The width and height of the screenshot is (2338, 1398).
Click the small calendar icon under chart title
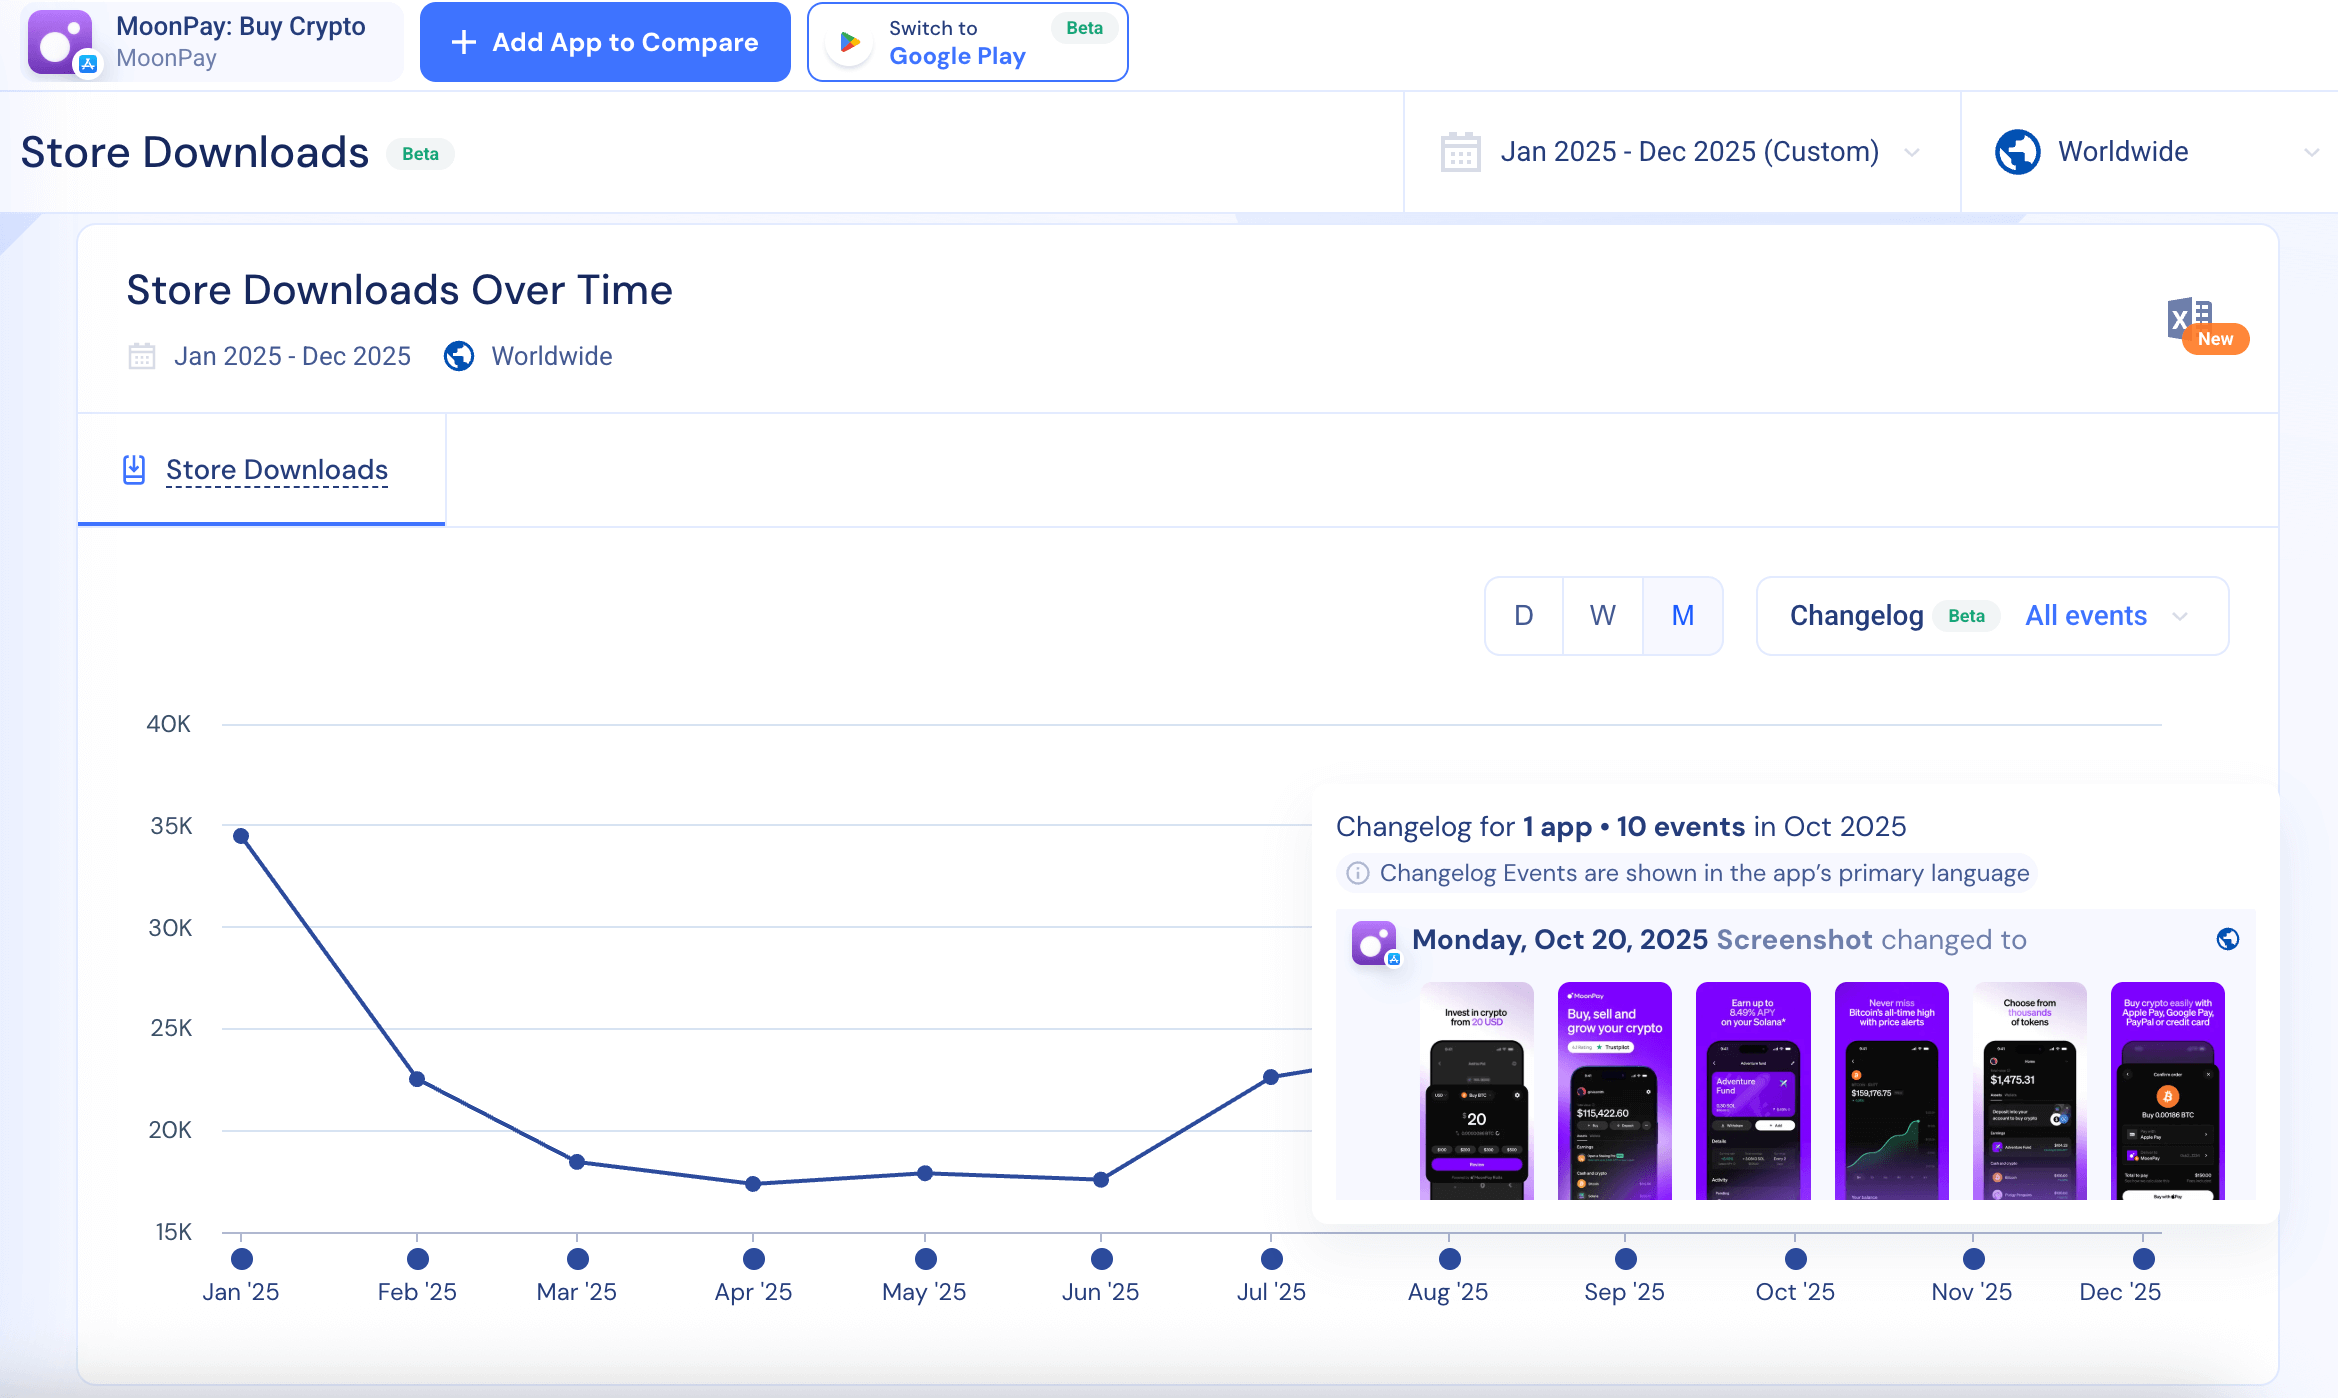[x=142, y=356]
